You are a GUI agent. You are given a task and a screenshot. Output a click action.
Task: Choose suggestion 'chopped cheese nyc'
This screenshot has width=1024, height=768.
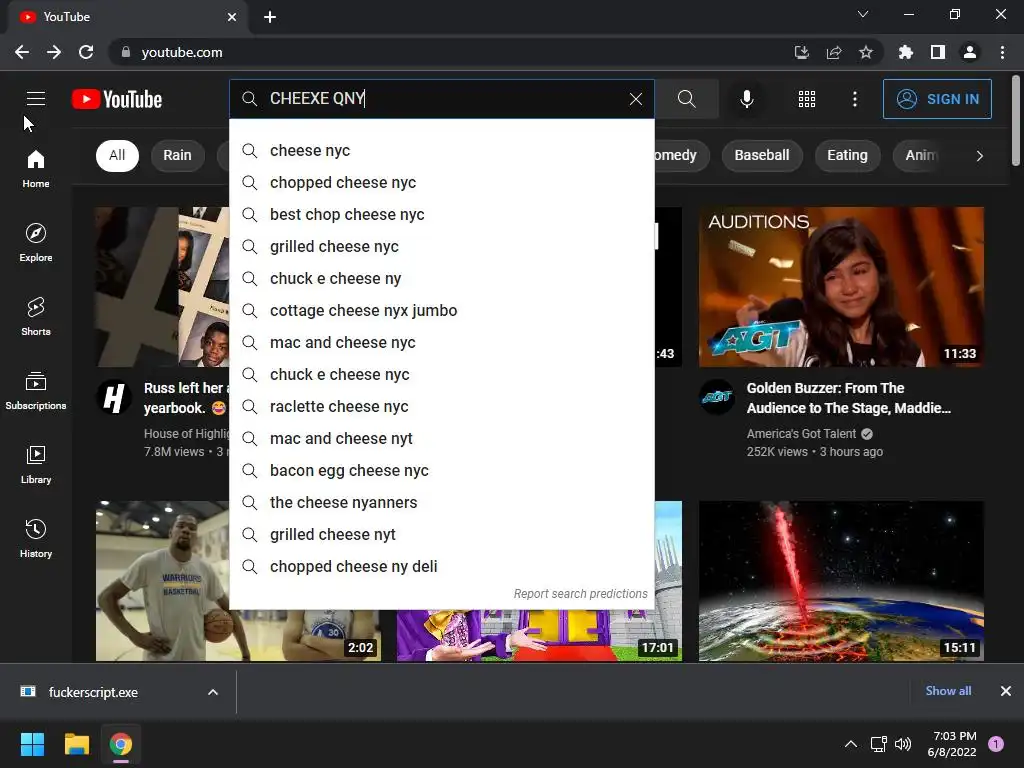(x=441, y=182)
